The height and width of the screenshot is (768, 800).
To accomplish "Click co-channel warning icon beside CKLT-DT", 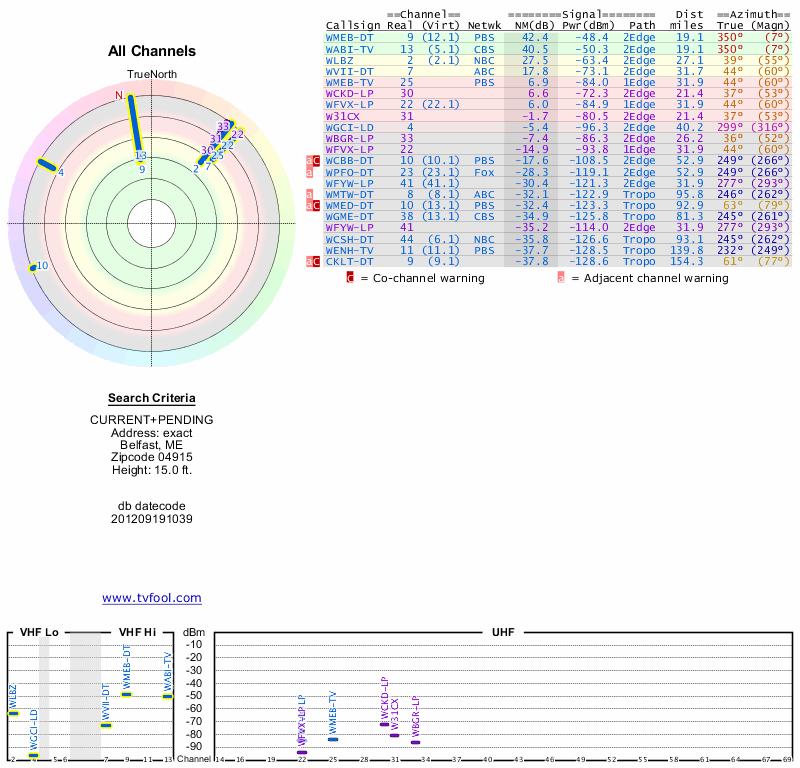I will tap(317, 262).
